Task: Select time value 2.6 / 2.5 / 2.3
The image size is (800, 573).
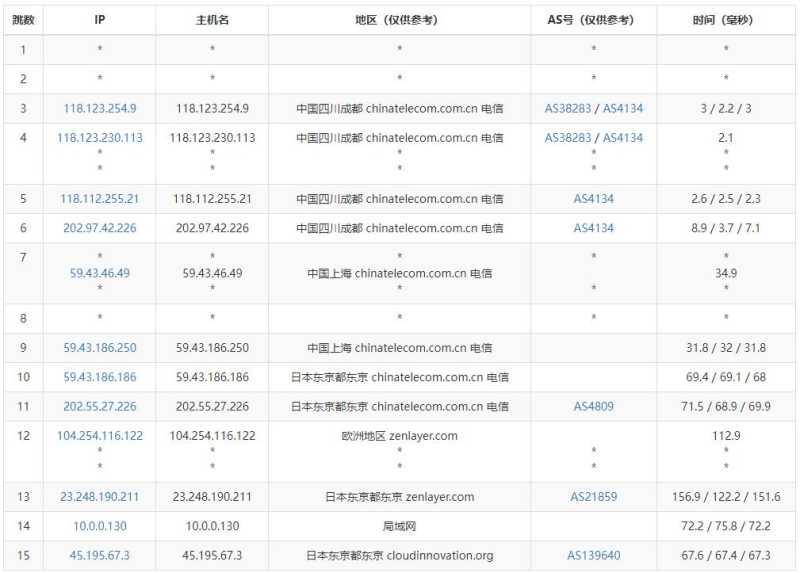Action: (x=726, y=199)
